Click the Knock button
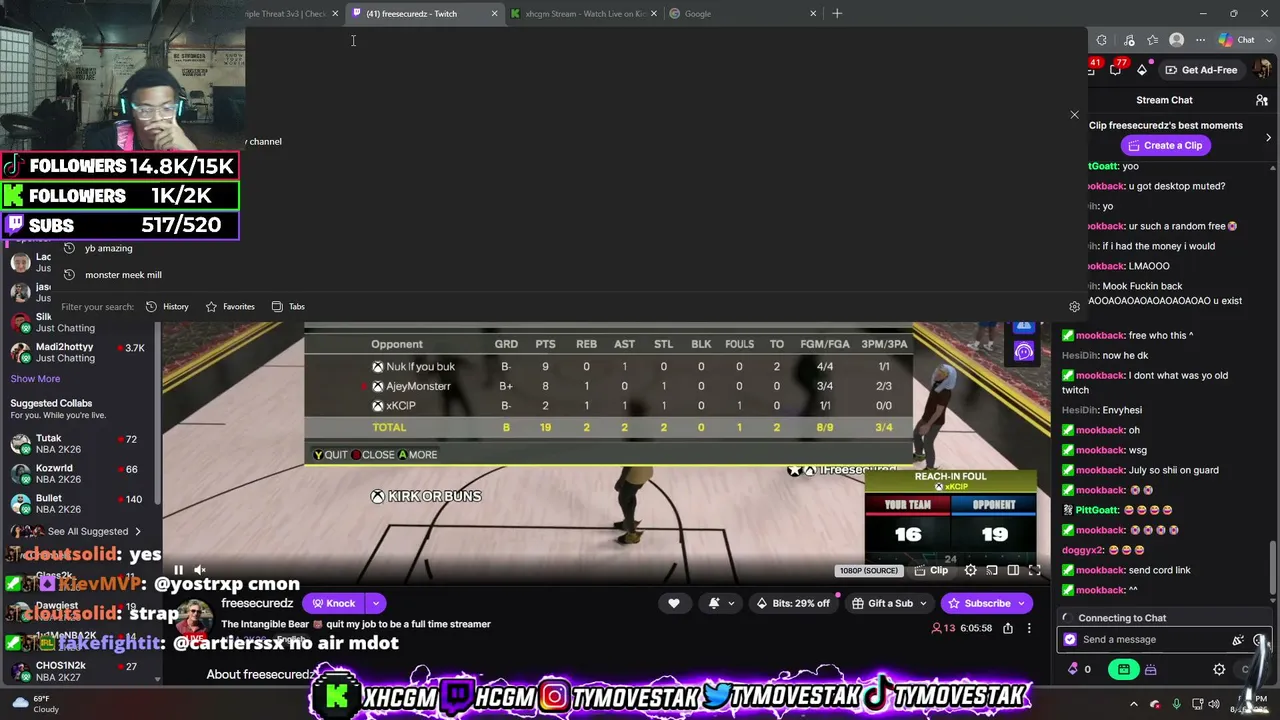 click(334, 603)
